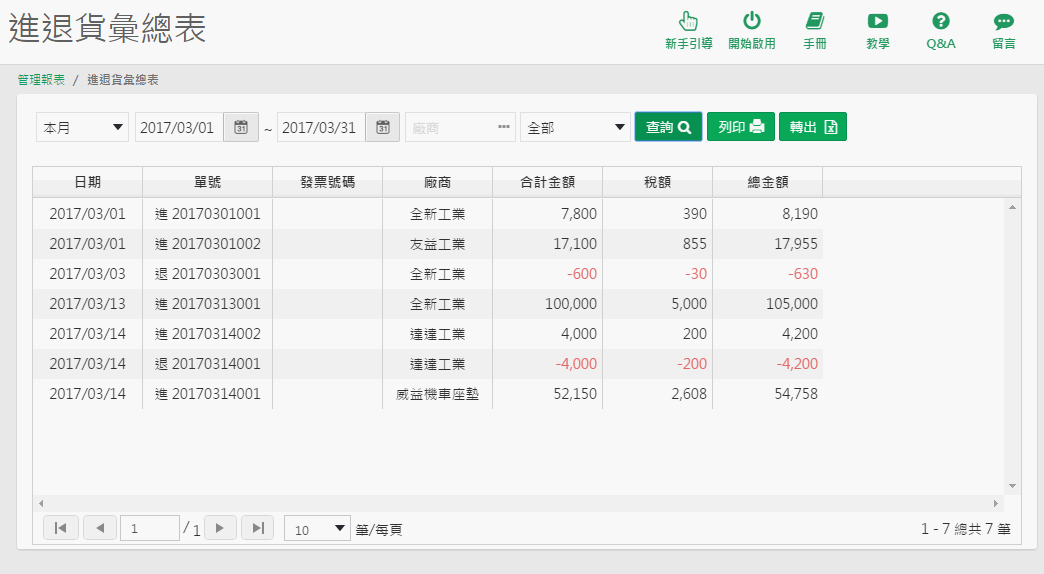This screenshot has width=1044, height=574.
Task: Click the 開始啟用 power icon
Action: point(752,31)
